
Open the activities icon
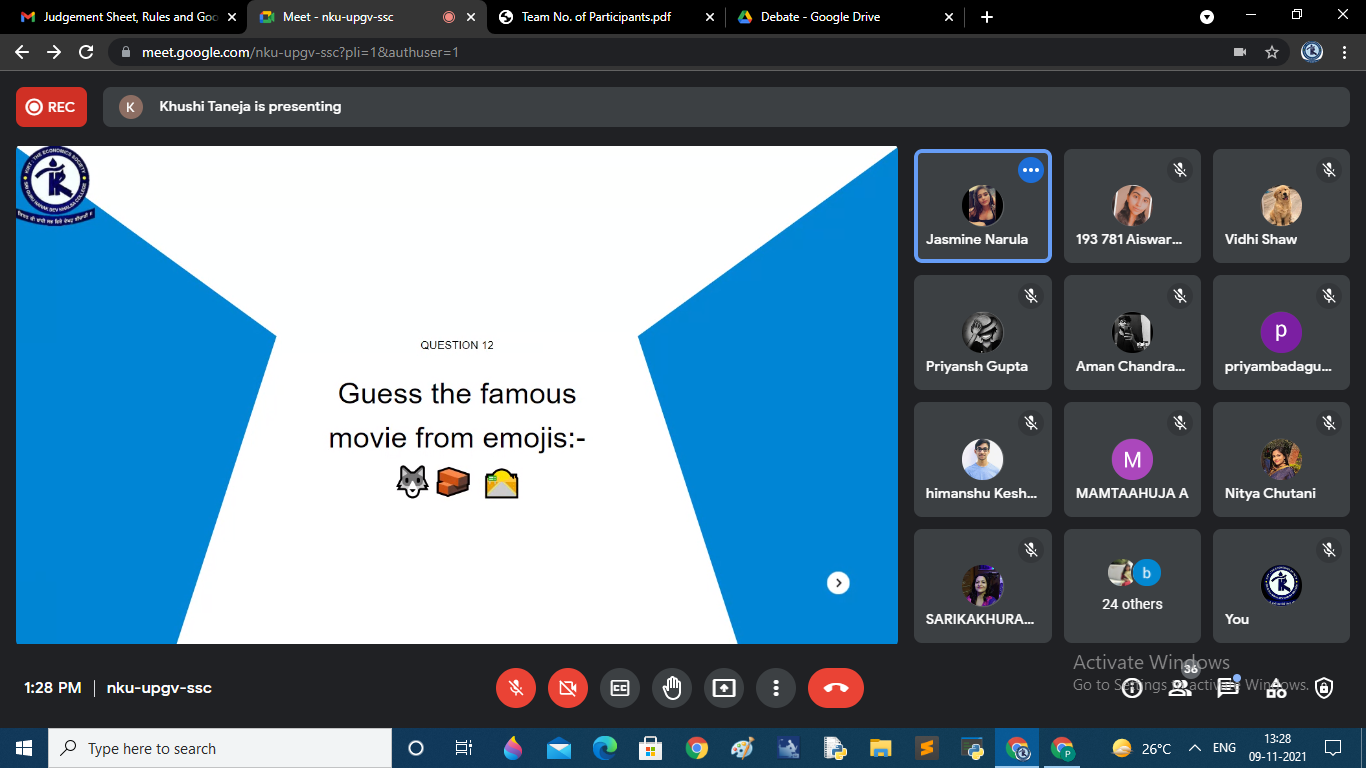[1276, 688]
